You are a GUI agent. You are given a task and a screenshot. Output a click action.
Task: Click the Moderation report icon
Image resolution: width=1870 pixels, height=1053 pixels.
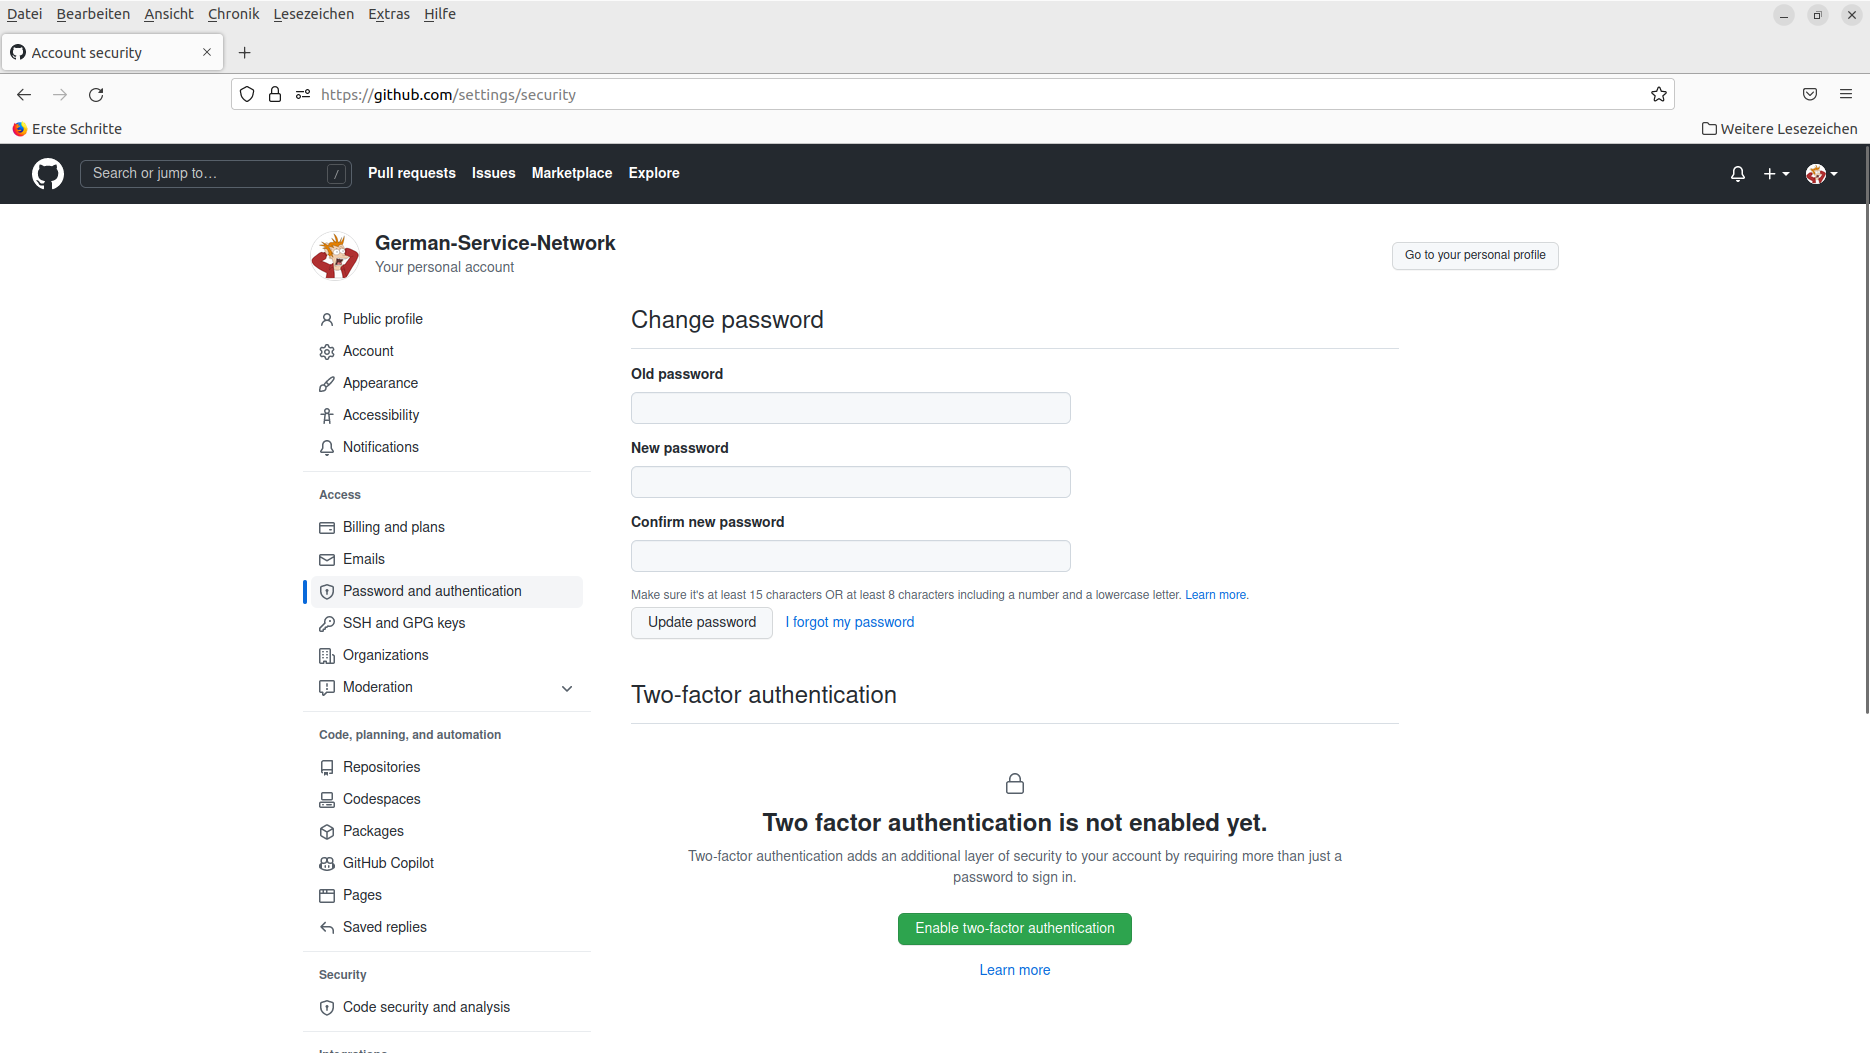tap(327, 688)
